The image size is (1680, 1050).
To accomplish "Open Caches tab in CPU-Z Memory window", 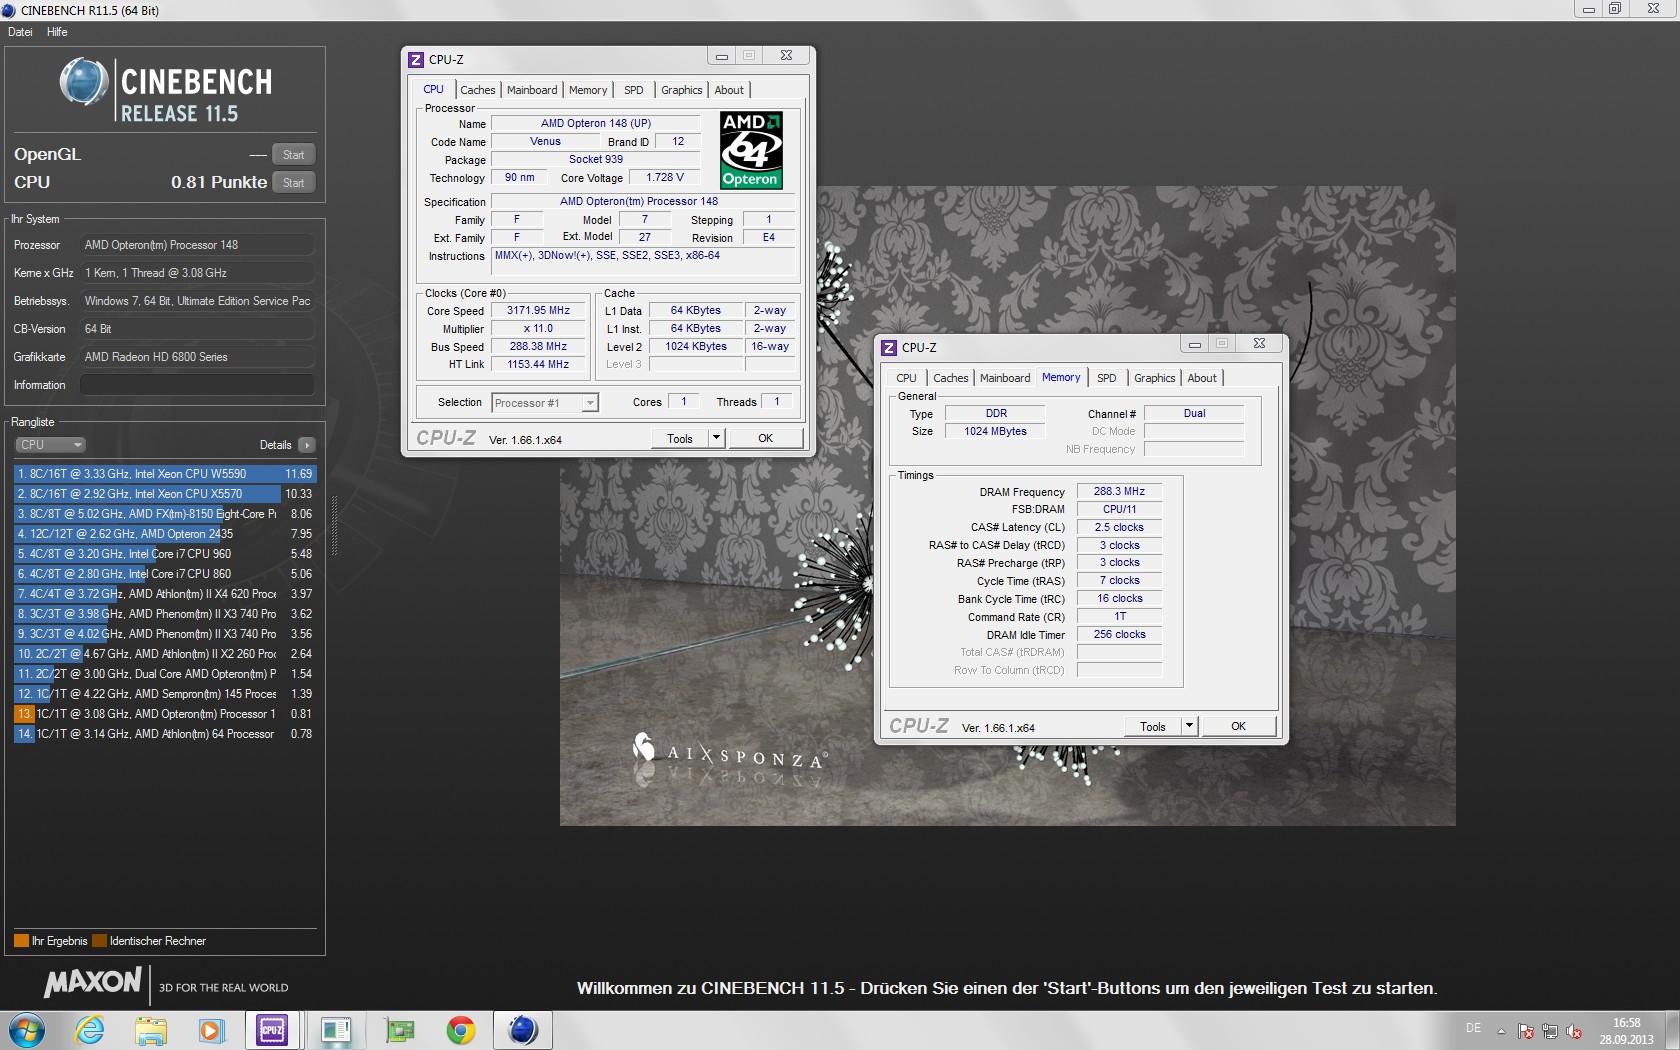I will 951,378.
